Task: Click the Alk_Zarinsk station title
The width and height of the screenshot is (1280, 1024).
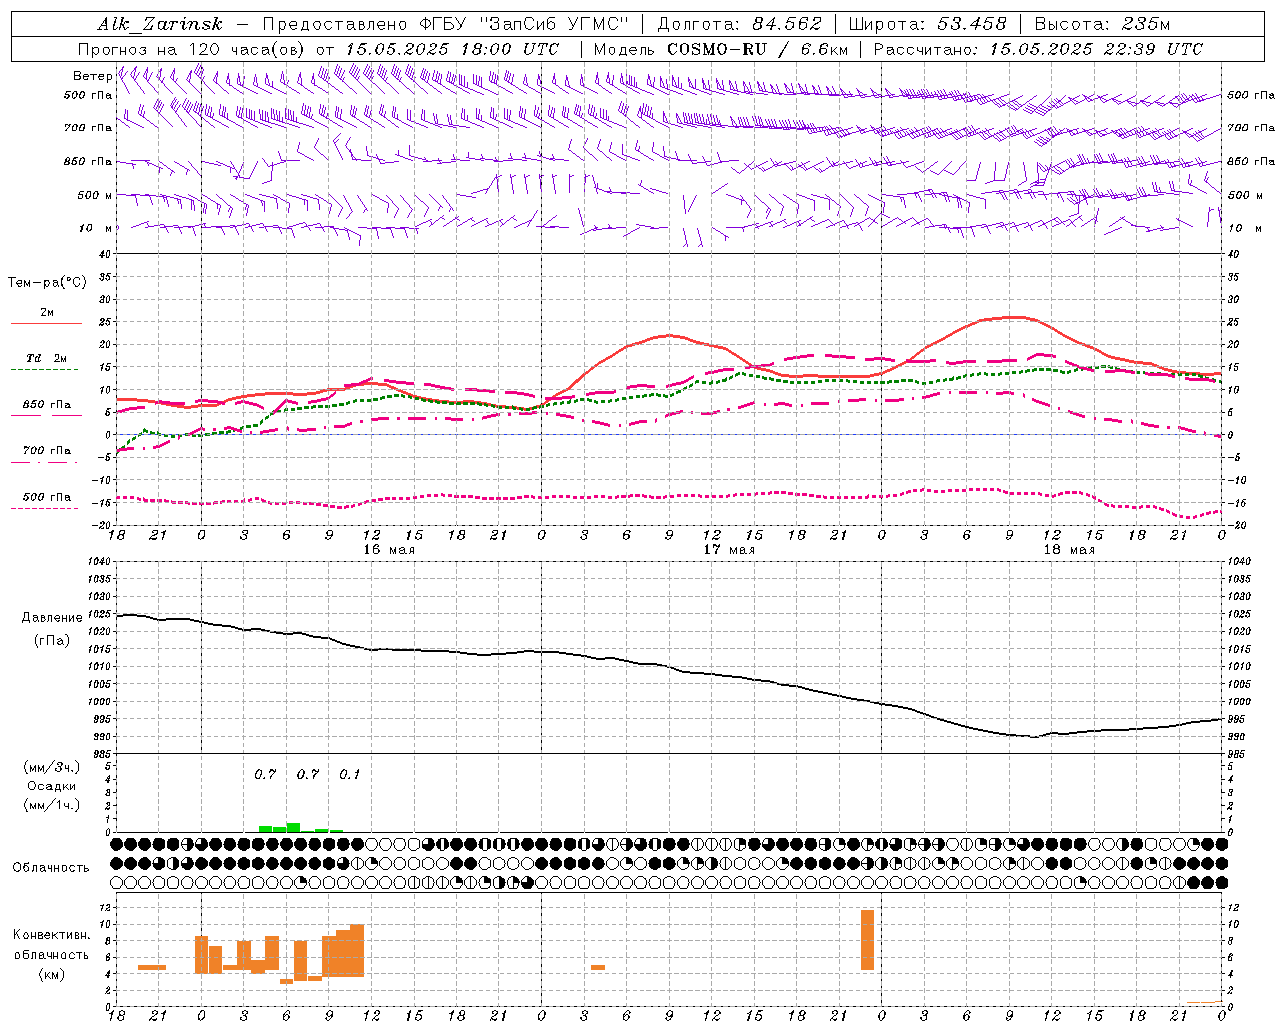Action: (x=160, y=24)
